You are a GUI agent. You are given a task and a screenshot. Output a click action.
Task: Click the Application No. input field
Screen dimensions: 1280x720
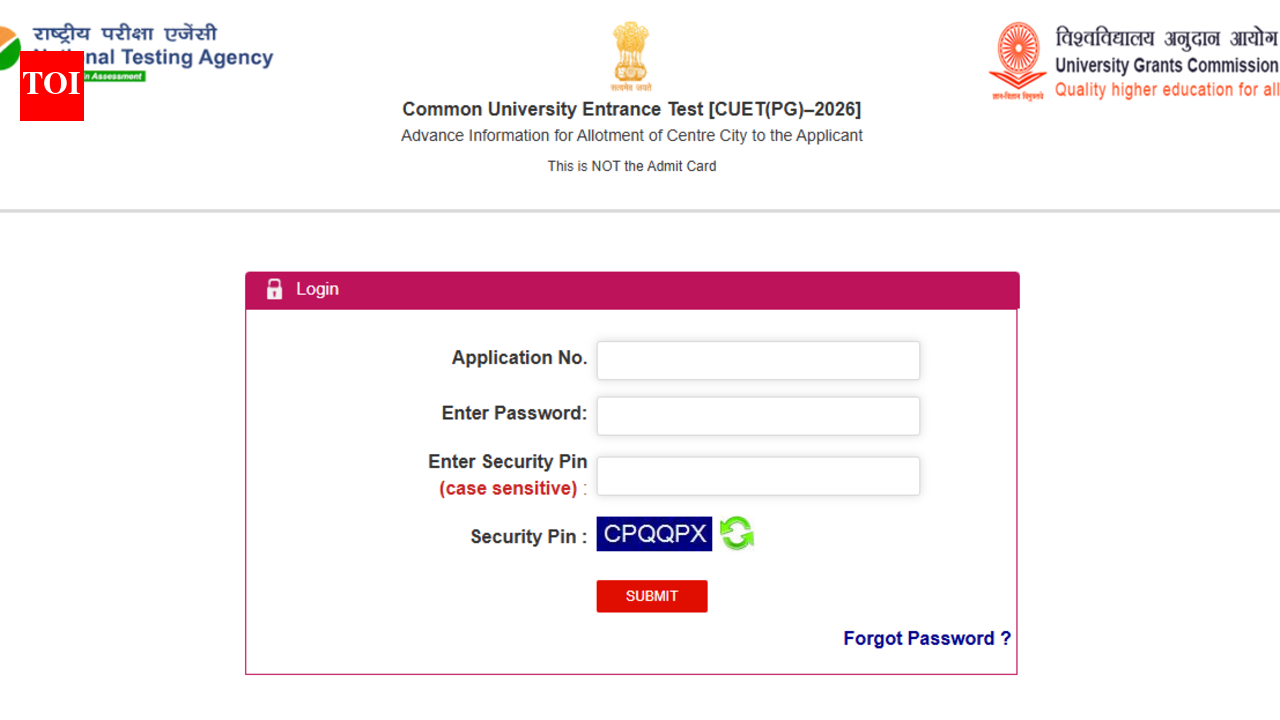(x=757, y=360)
